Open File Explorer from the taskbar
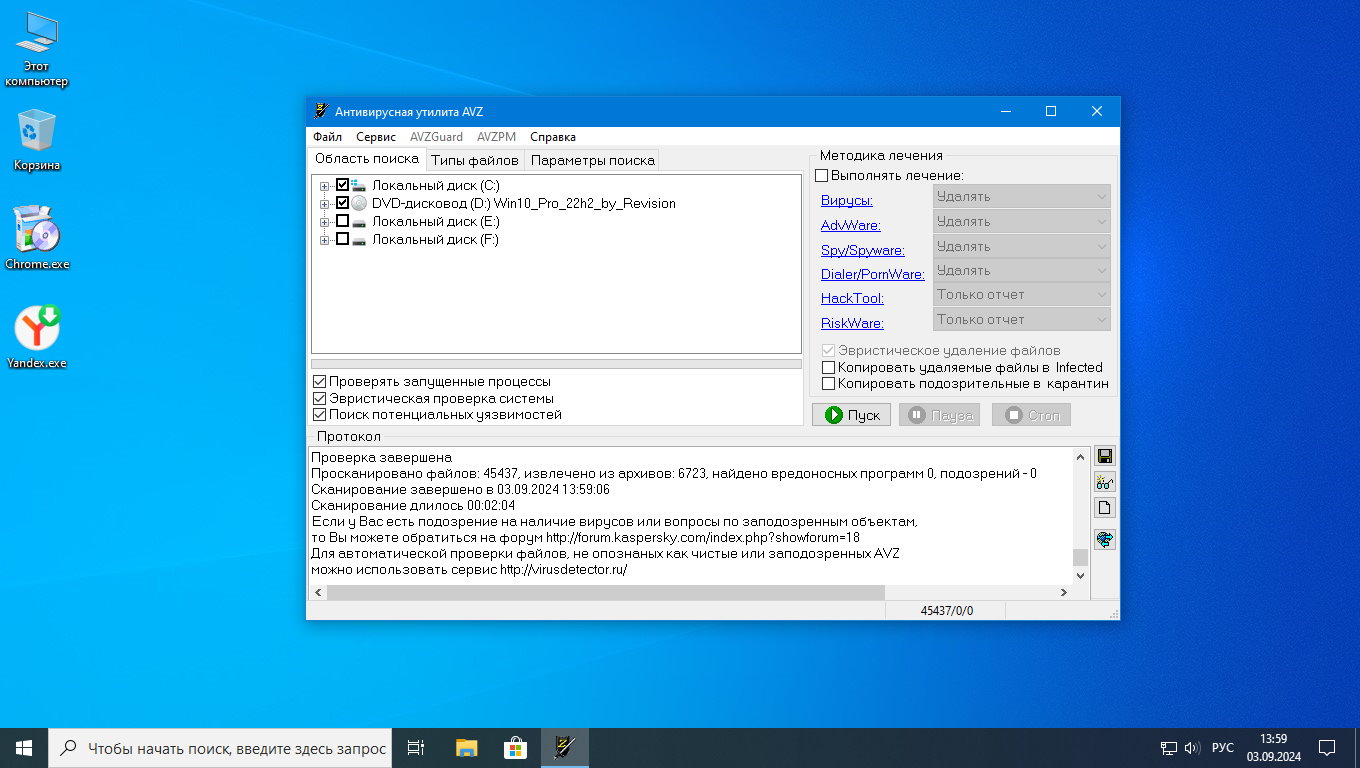Viewport: 1360px width, 768px height. click(467, 748)
